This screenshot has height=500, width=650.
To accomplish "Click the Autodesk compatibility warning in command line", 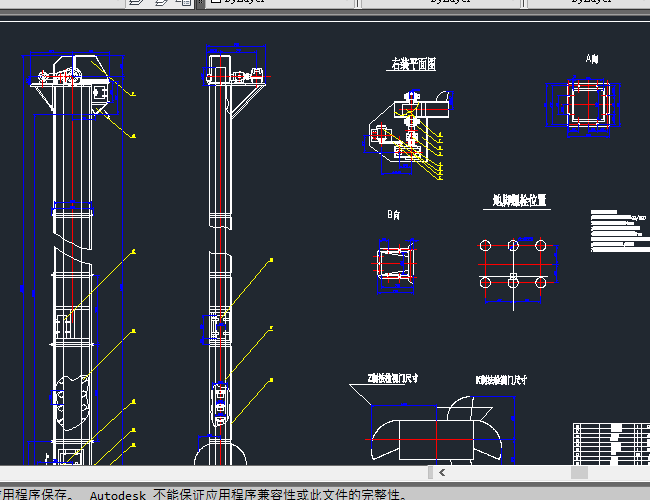I will (x=203, y=494).
